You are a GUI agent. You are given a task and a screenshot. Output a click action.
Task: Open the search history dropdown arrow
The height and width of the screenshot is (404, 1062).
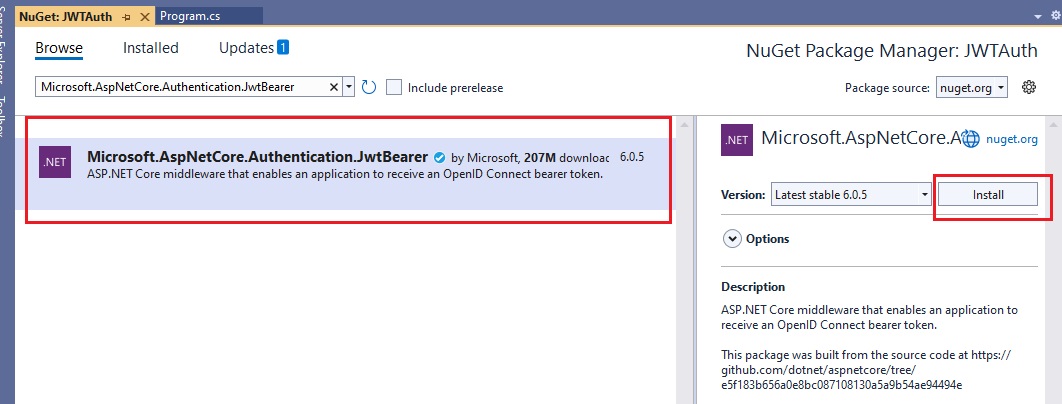click(x=349, y=87)
